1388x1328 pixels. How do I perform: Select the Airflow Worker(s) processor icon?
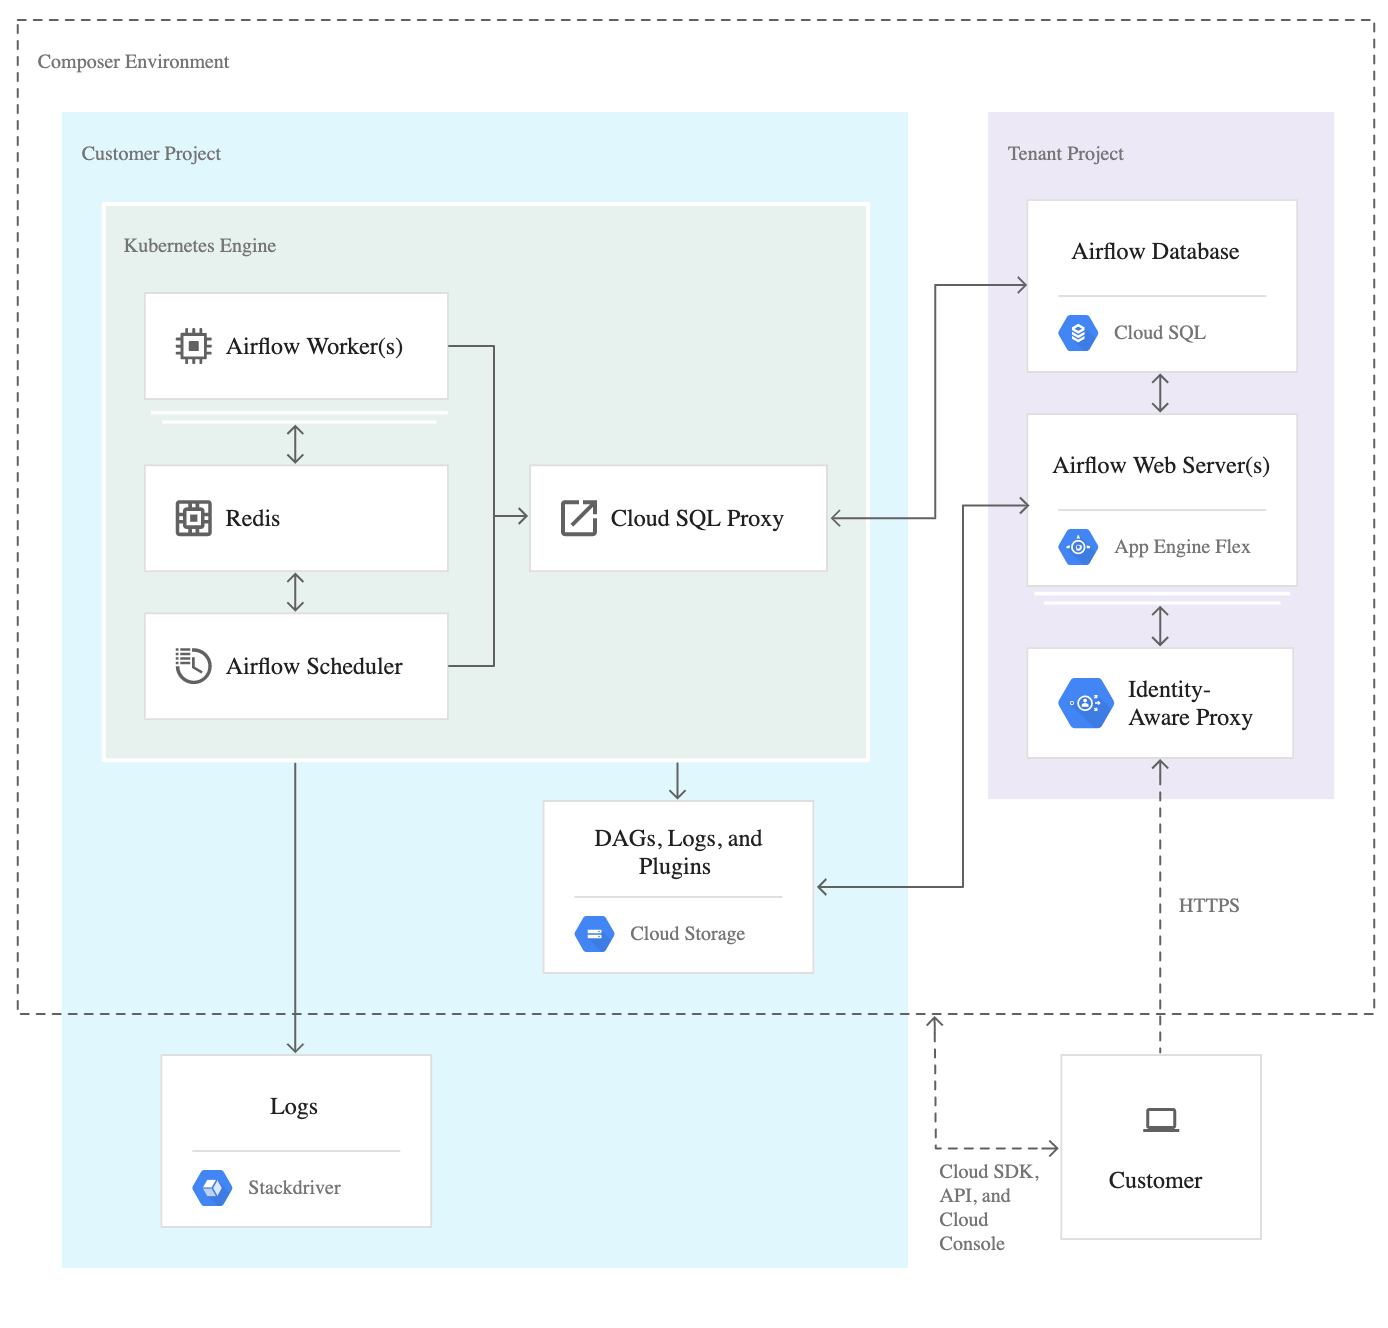pyautogui.click(x=192, y=345)
